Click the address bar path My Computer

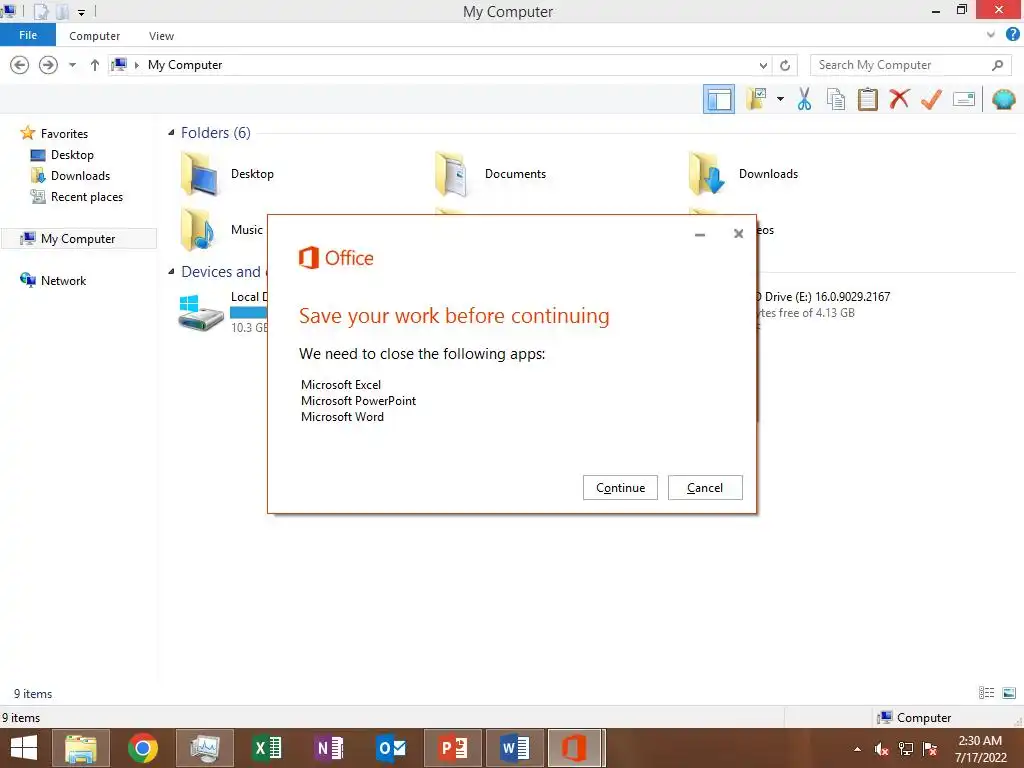point(185,65)
